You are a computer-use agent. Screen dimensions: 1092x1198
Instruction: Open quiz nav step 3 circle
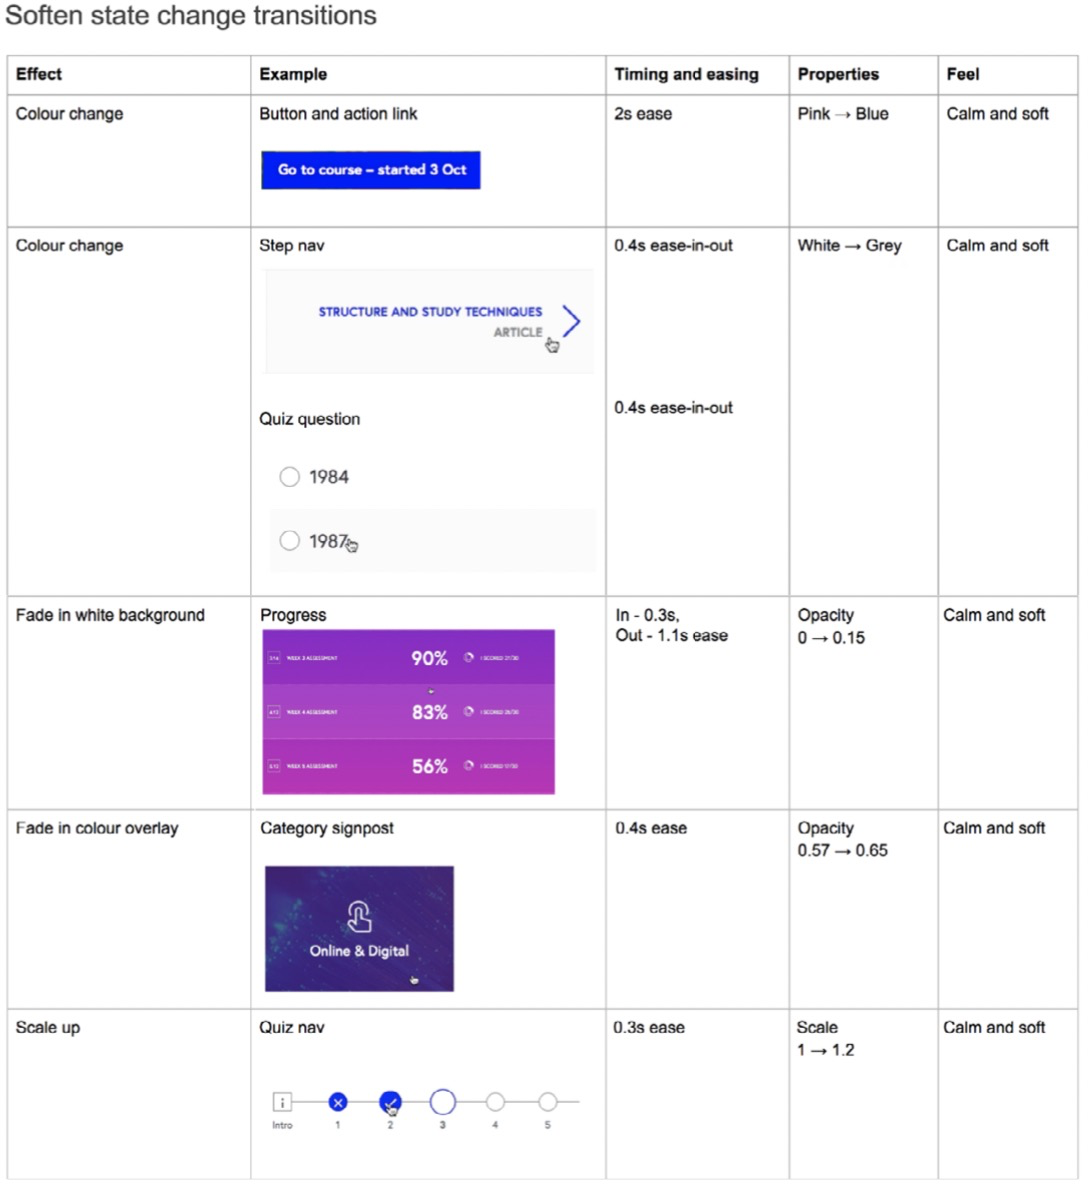442,1102
